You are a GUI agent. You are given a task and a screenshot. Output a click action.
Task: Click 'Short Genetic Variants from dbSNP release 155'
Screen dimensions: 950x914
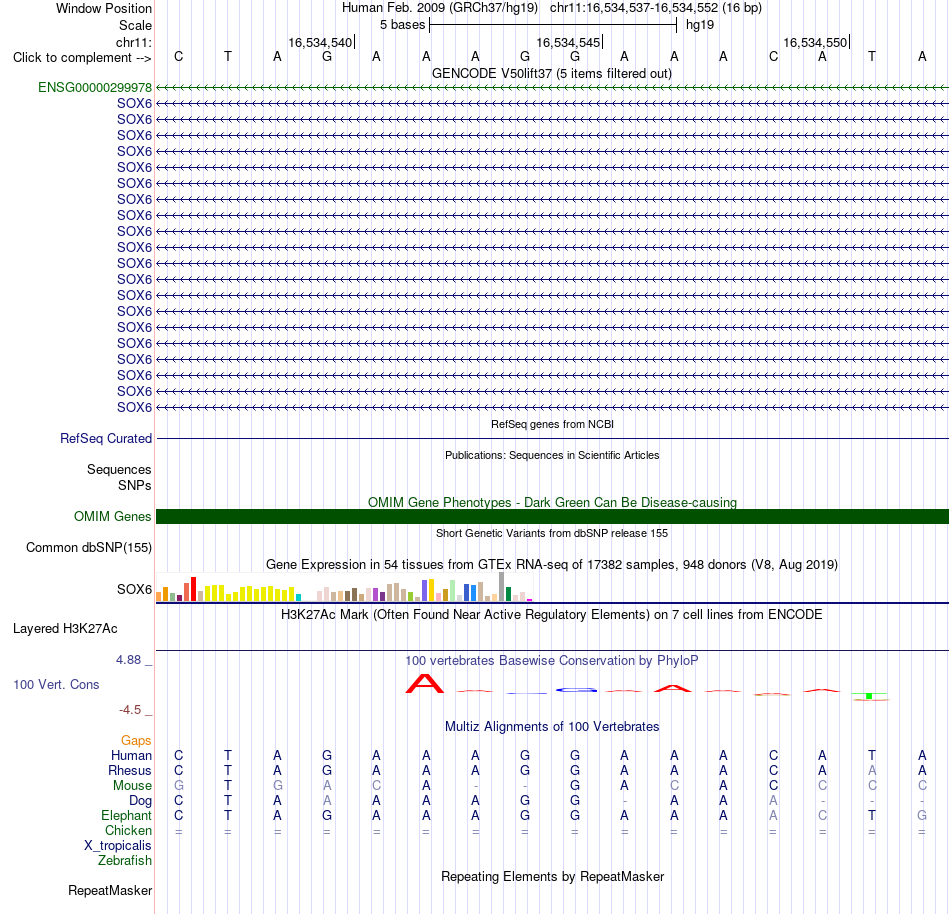(552, 533)
